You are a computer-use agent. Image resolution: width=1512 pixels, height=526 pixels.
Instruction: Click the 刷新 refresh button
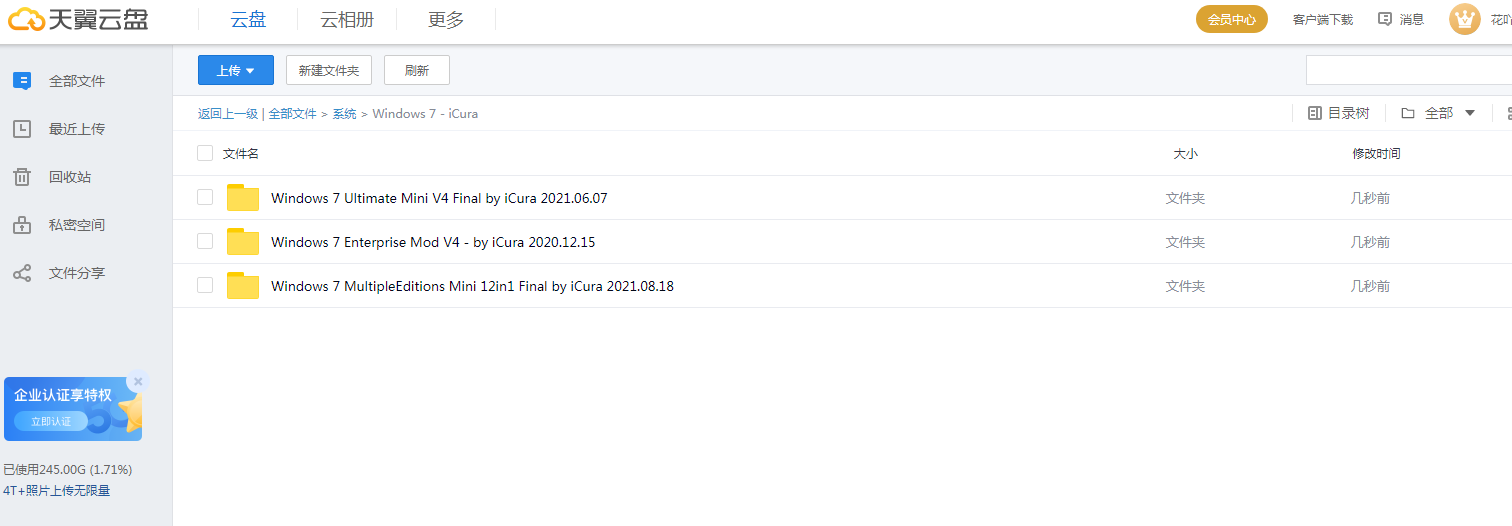coord(417,70)
